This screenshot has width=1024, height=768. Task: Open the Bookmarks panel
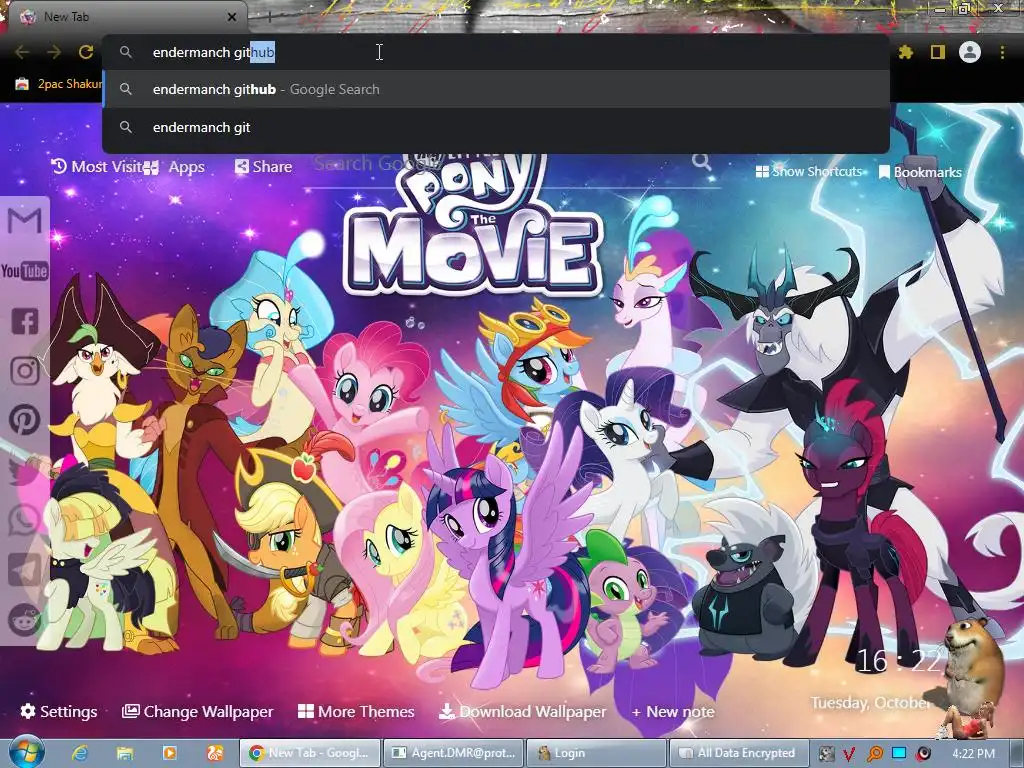(920, 172)
